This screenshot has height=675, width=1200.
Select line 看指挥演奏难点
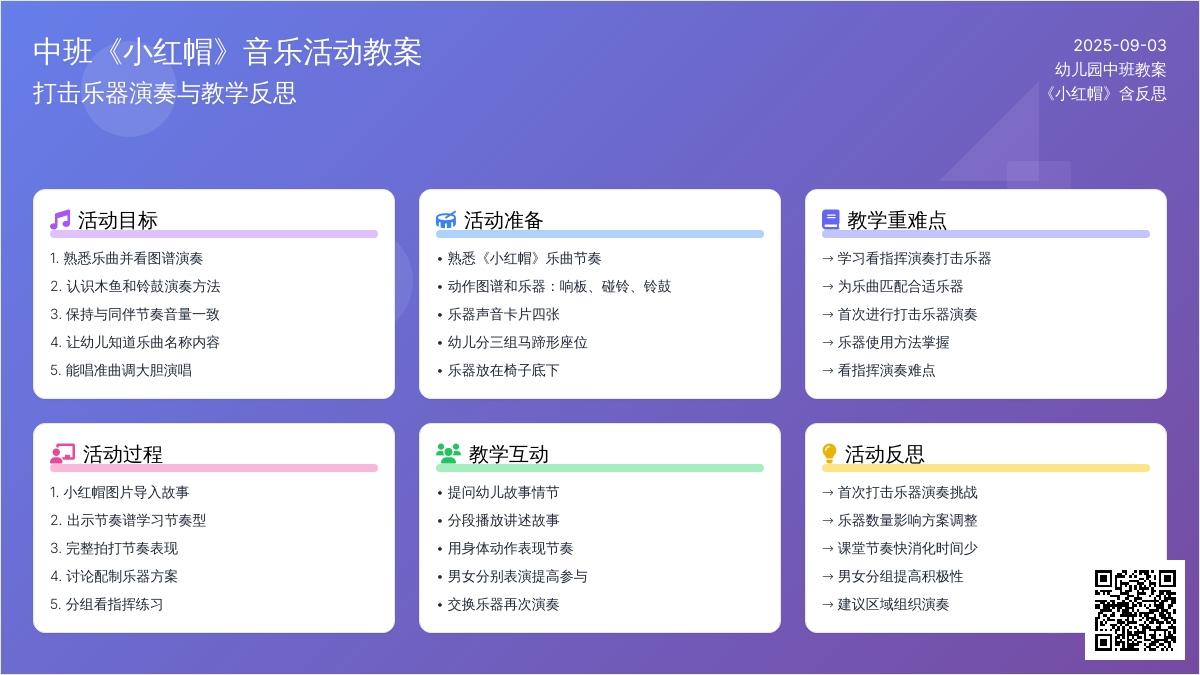point(879,370)
